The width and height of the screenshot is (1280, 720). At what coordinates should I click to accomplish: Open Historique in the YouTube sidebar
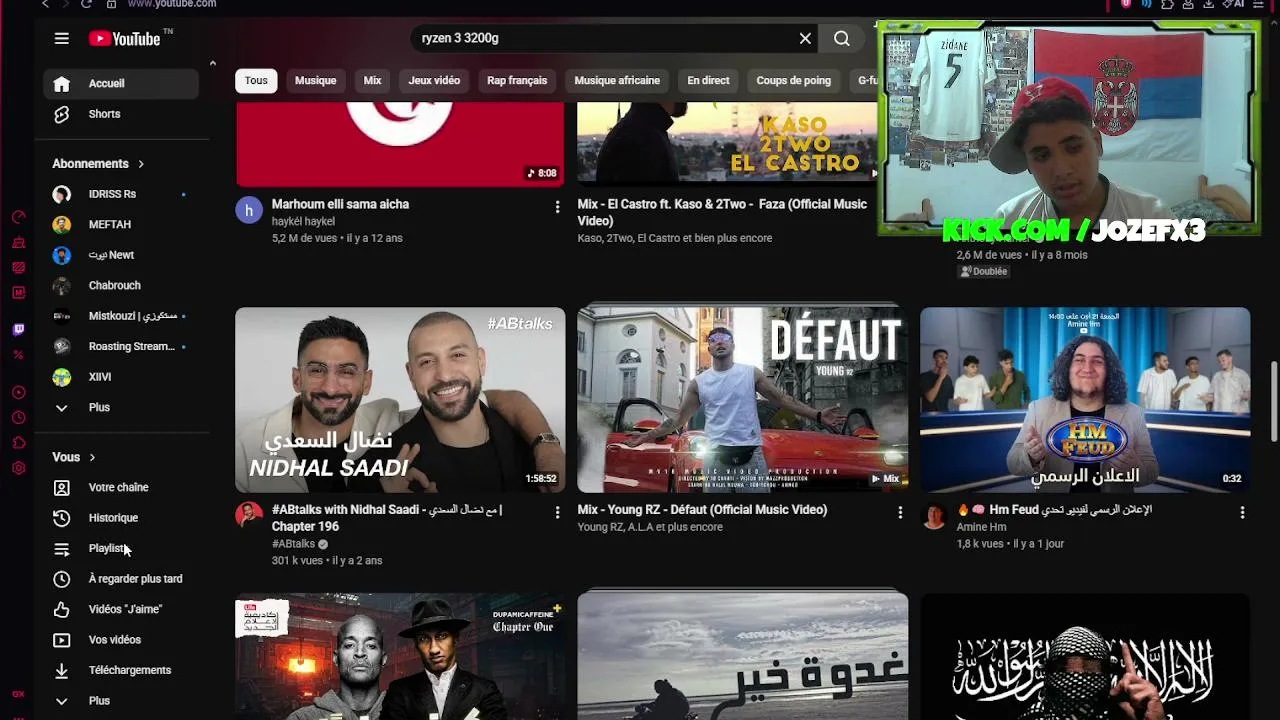[x=121, y=518]
